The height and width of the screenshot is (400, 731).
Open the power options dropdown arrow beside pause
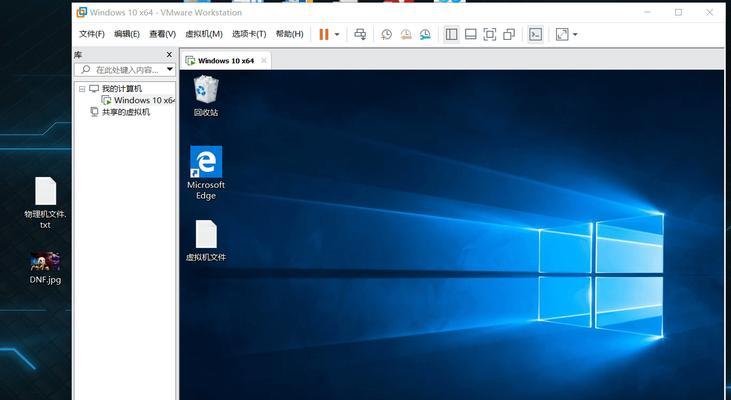337,34
